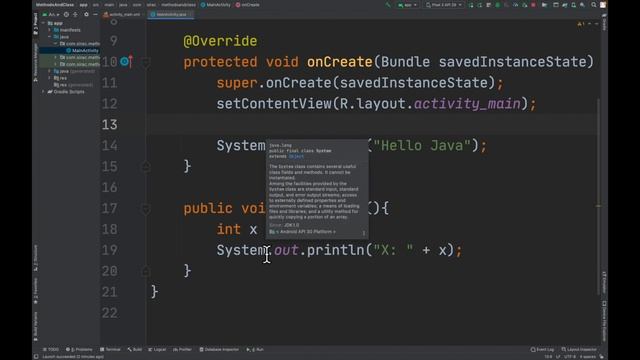Viewport: 640px width, 360px height.
Task: Open the Problems tool window
Action: (x=79, y=349)
